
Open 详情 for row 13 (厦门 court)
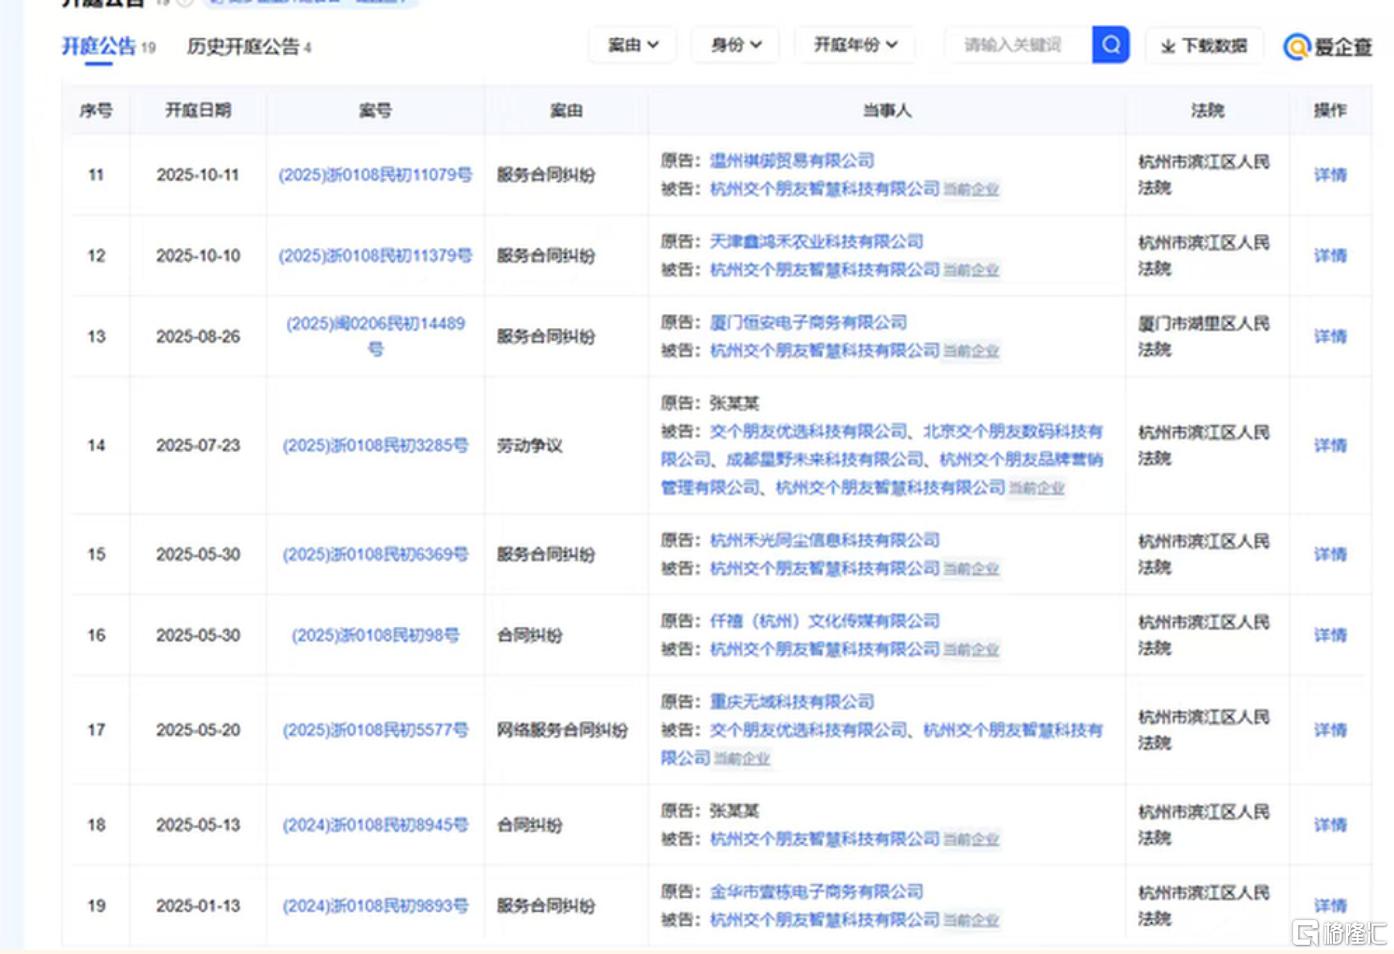(1330, 337)
